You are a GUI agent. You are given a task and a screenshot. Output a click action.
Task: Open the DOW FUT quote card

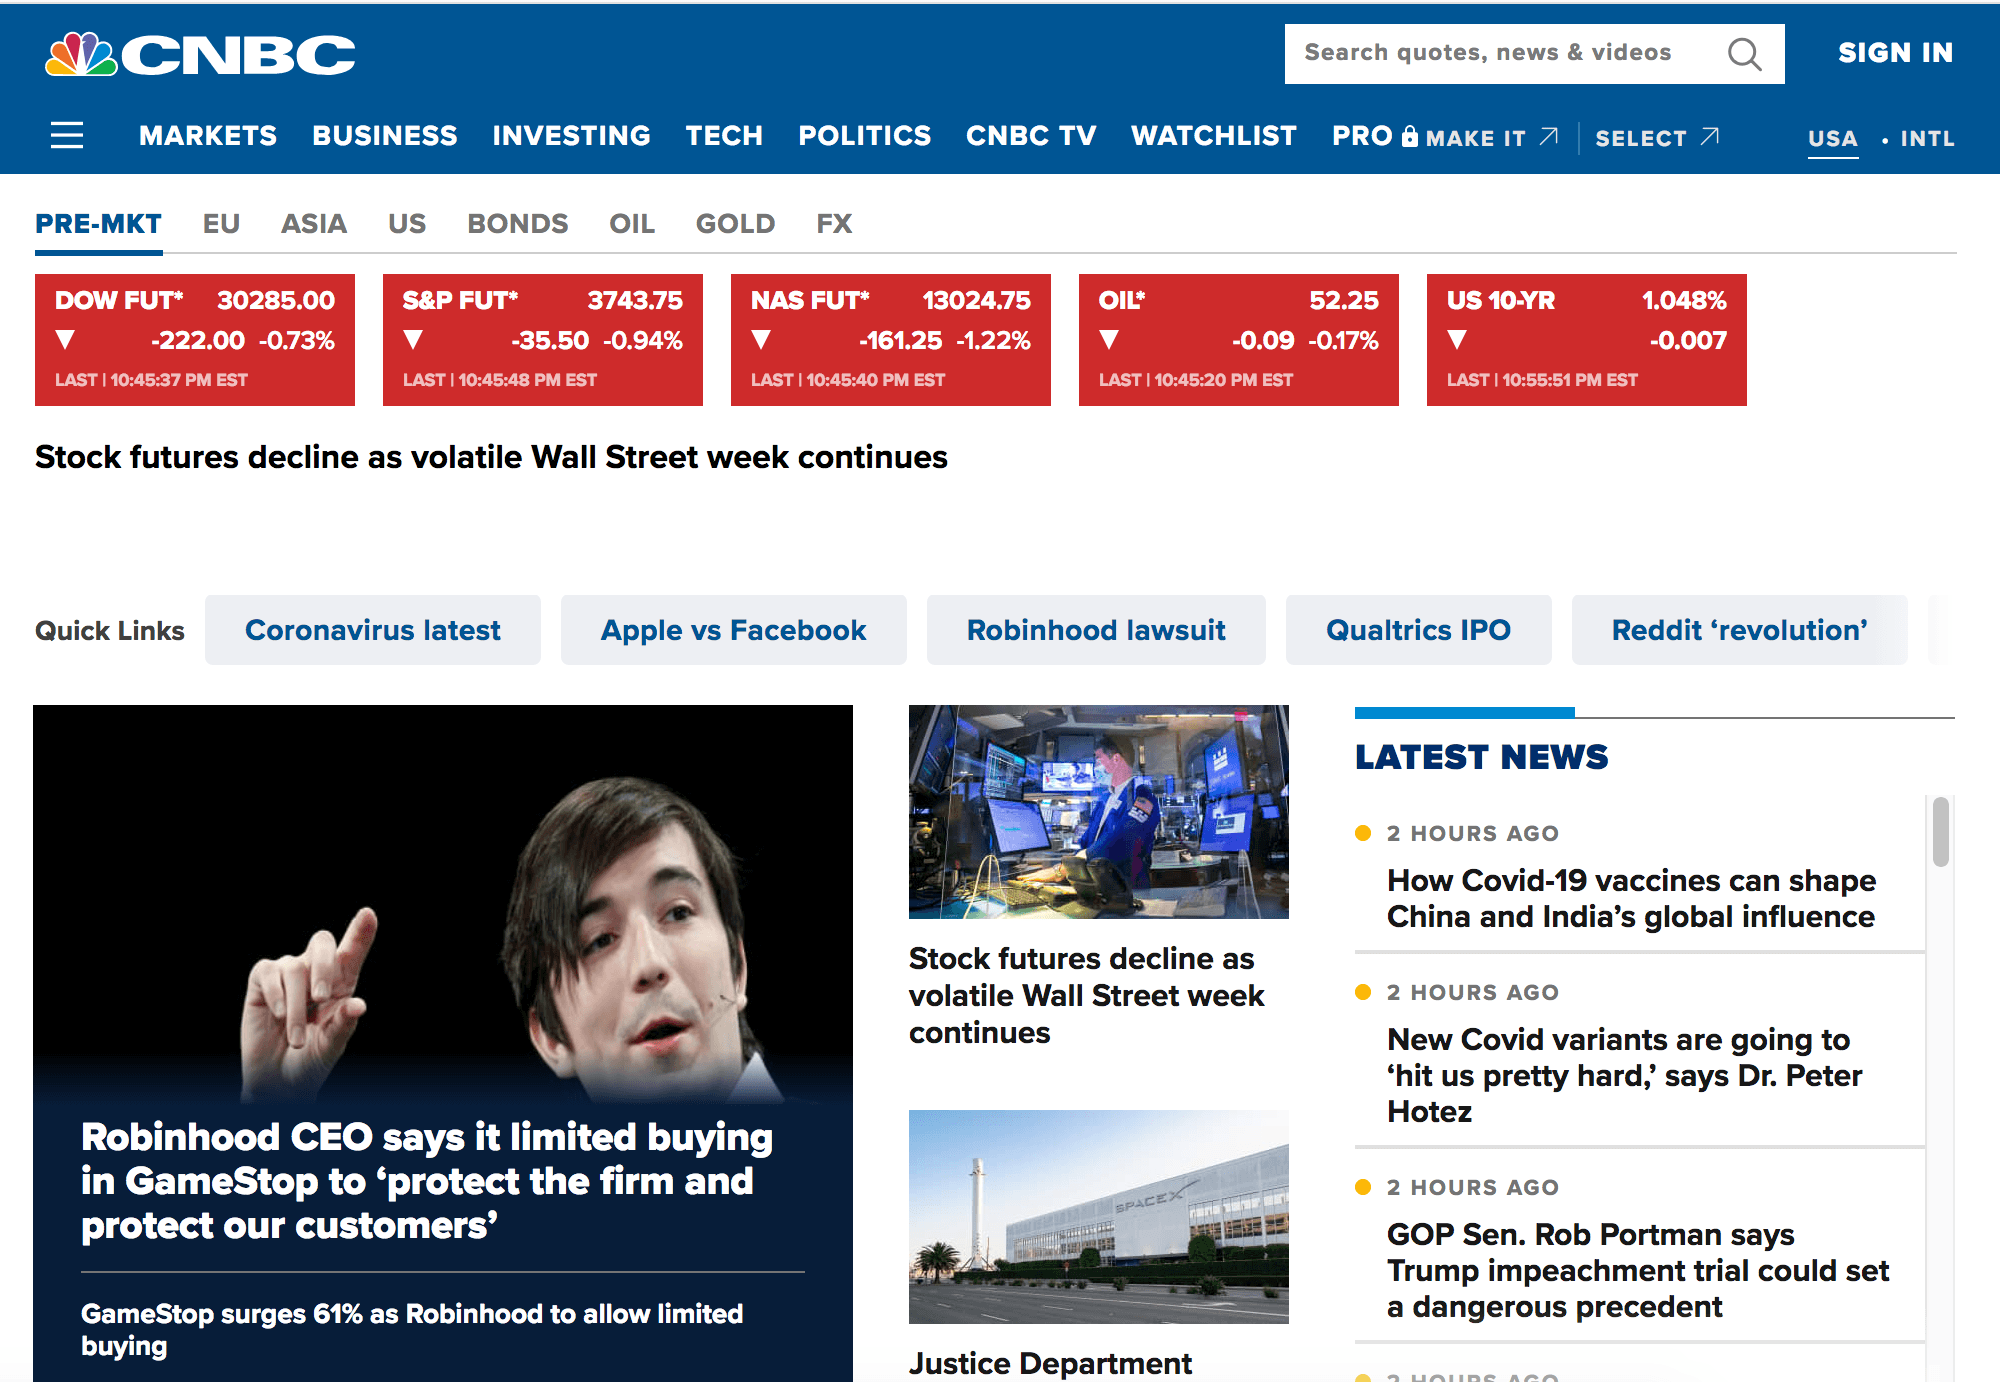[x=195, y=340]
